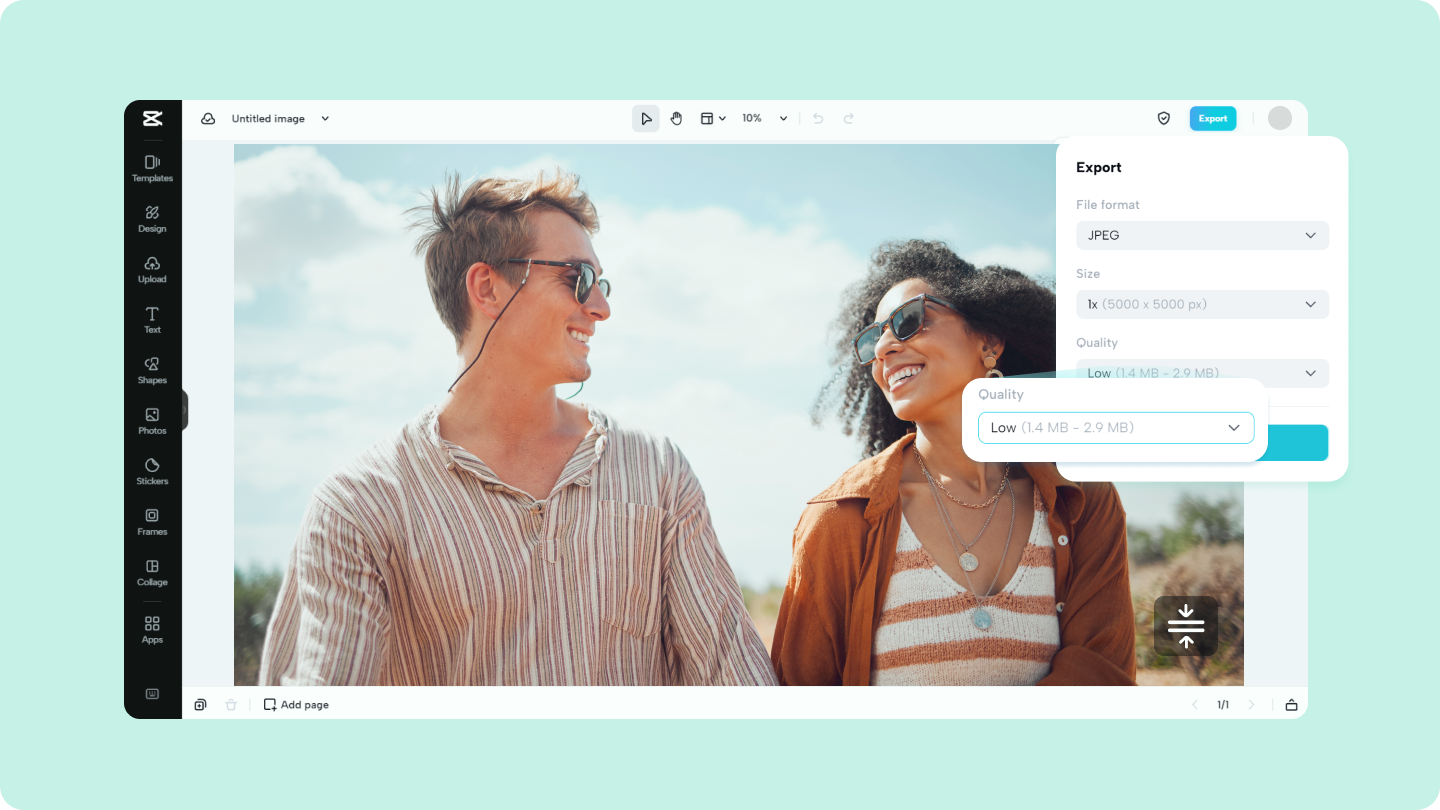
Task: Click the shield icon beside Export
Action: pyautogui.click(x=1164, y=118)
